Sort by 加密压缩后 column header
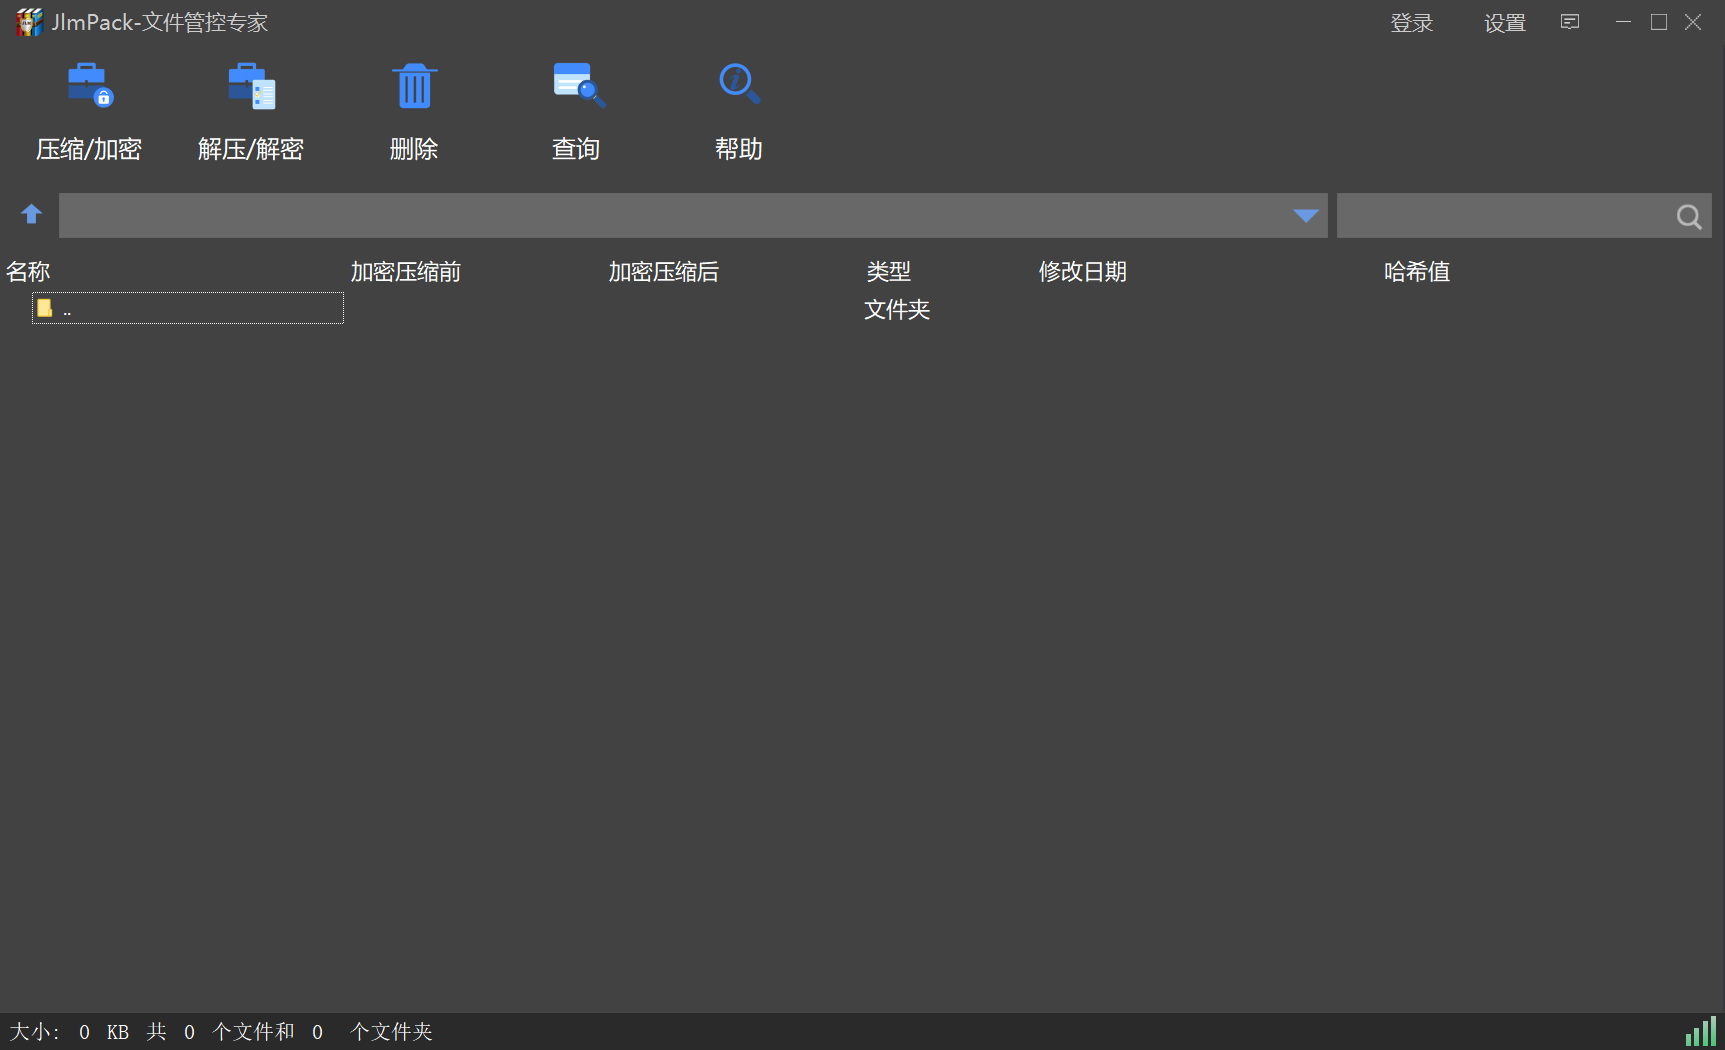This screenshot has width=1725, height=1050. tap(664, 272)
